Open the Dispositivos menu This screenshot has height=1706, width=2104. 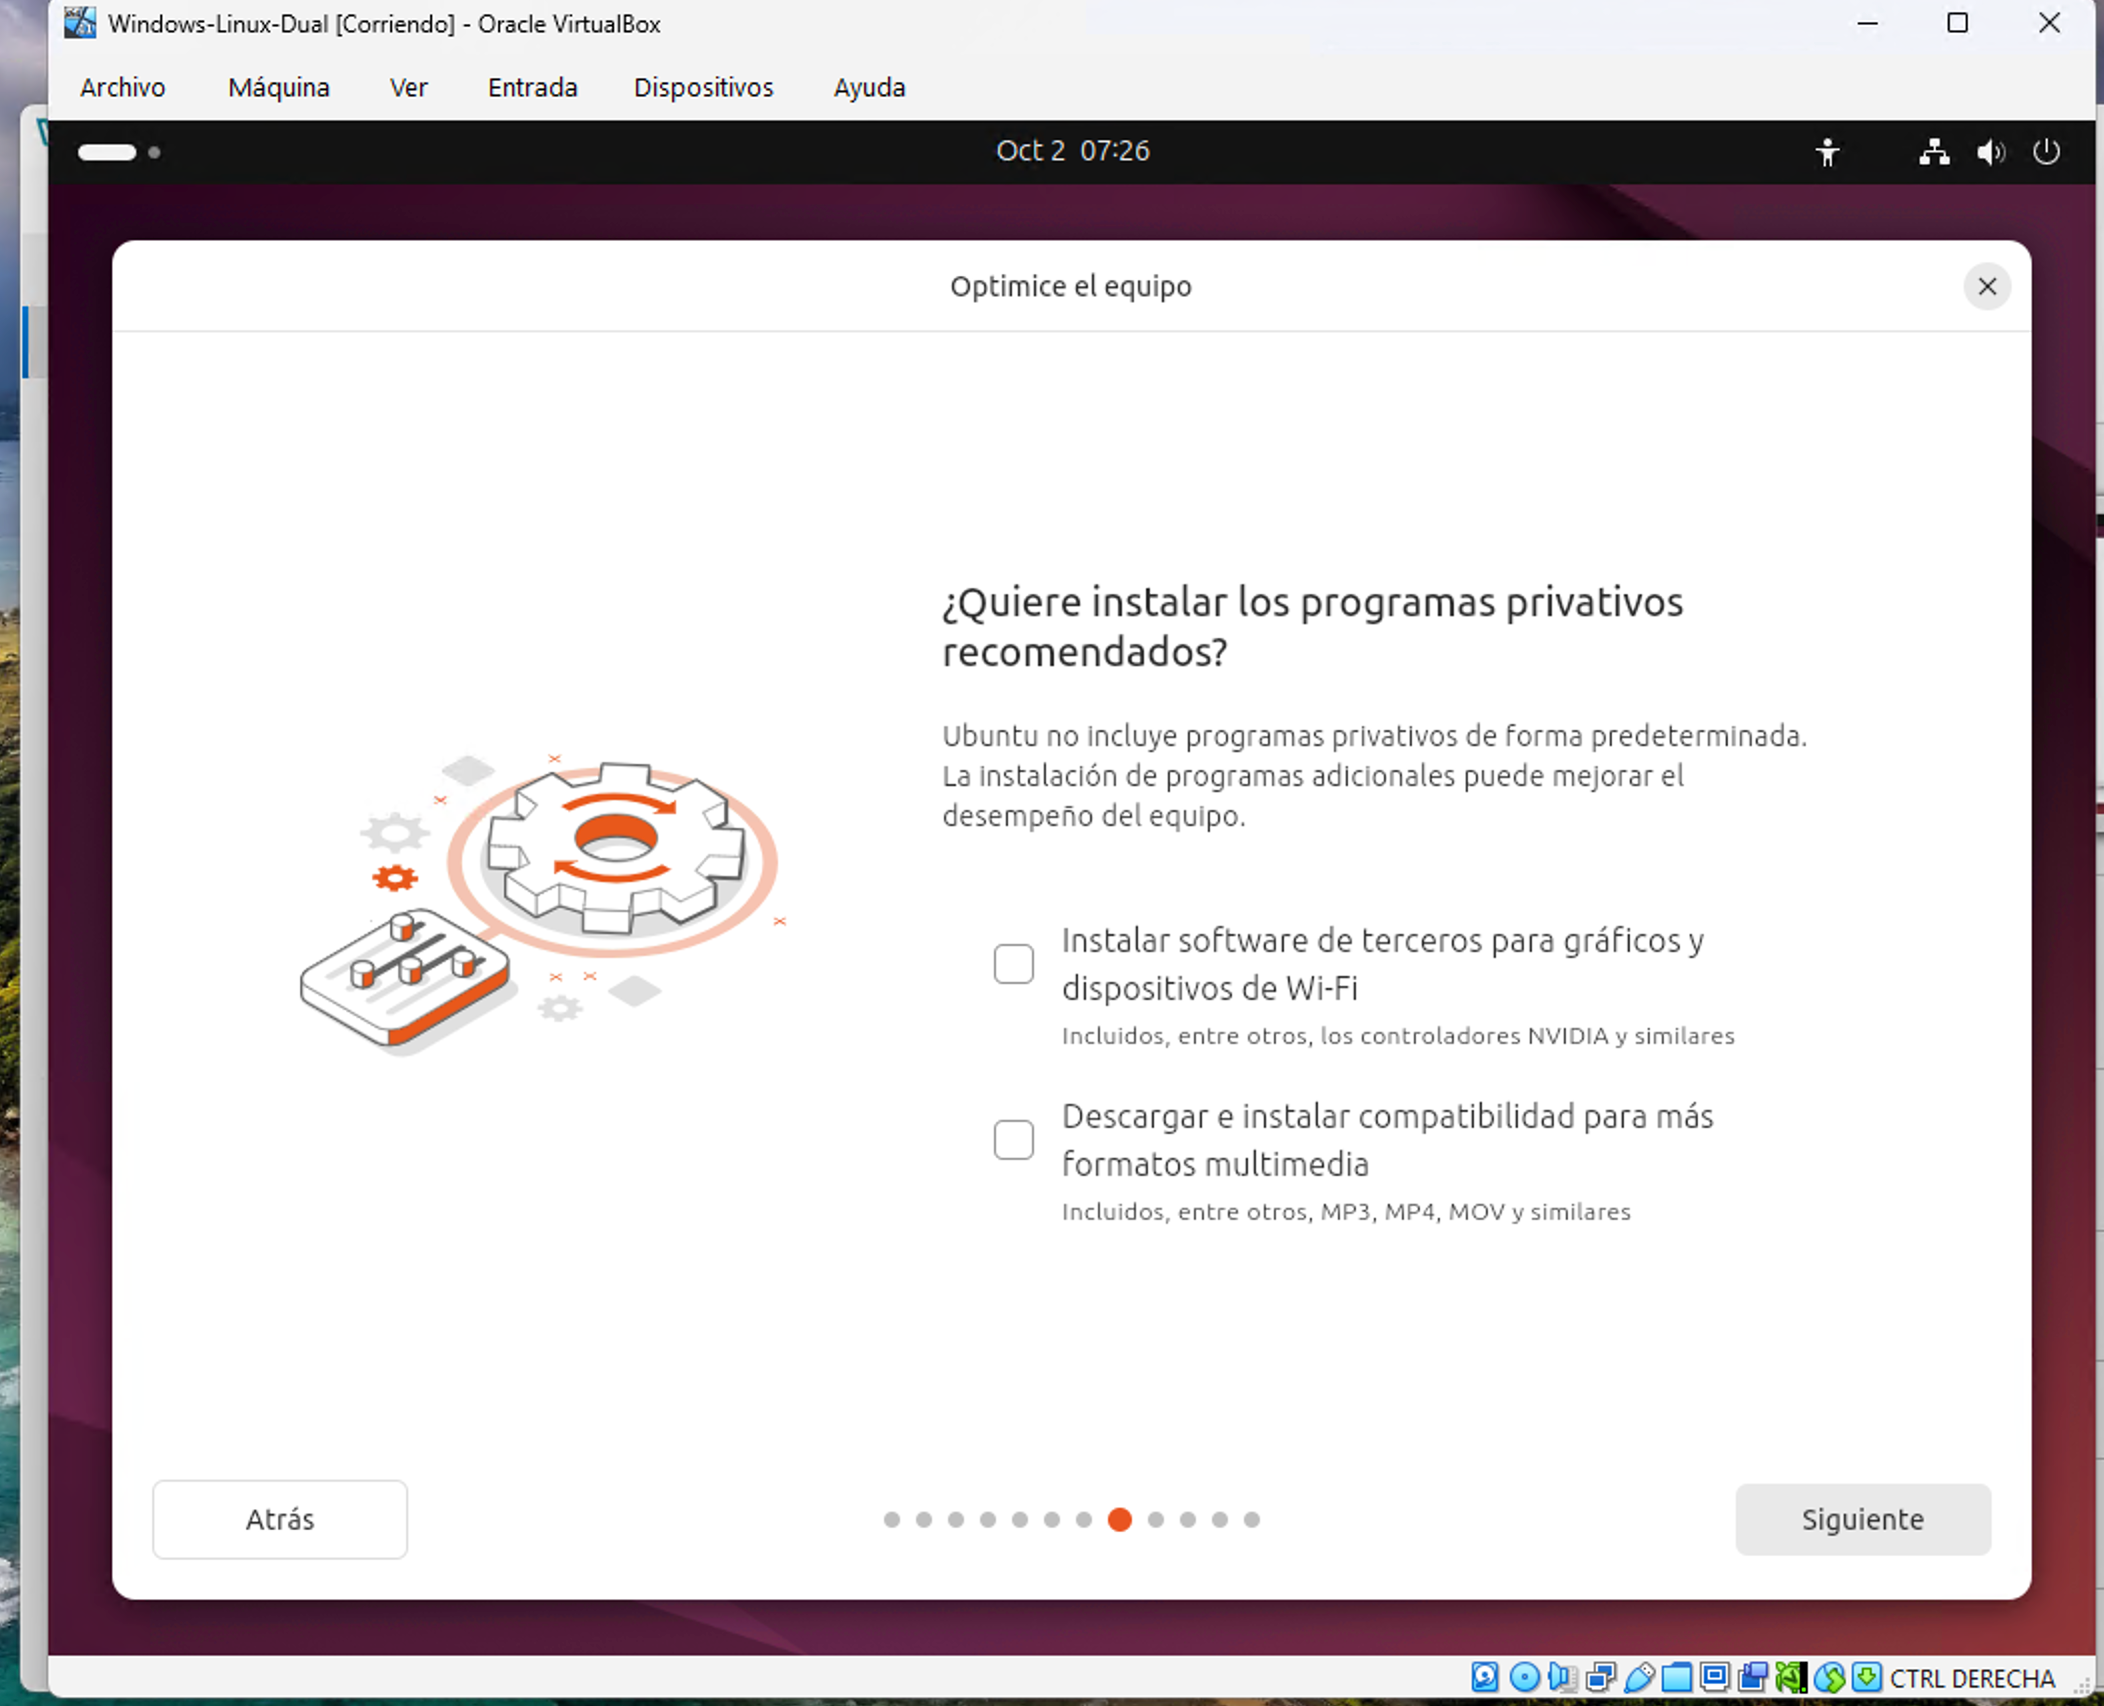click(703, 87)
